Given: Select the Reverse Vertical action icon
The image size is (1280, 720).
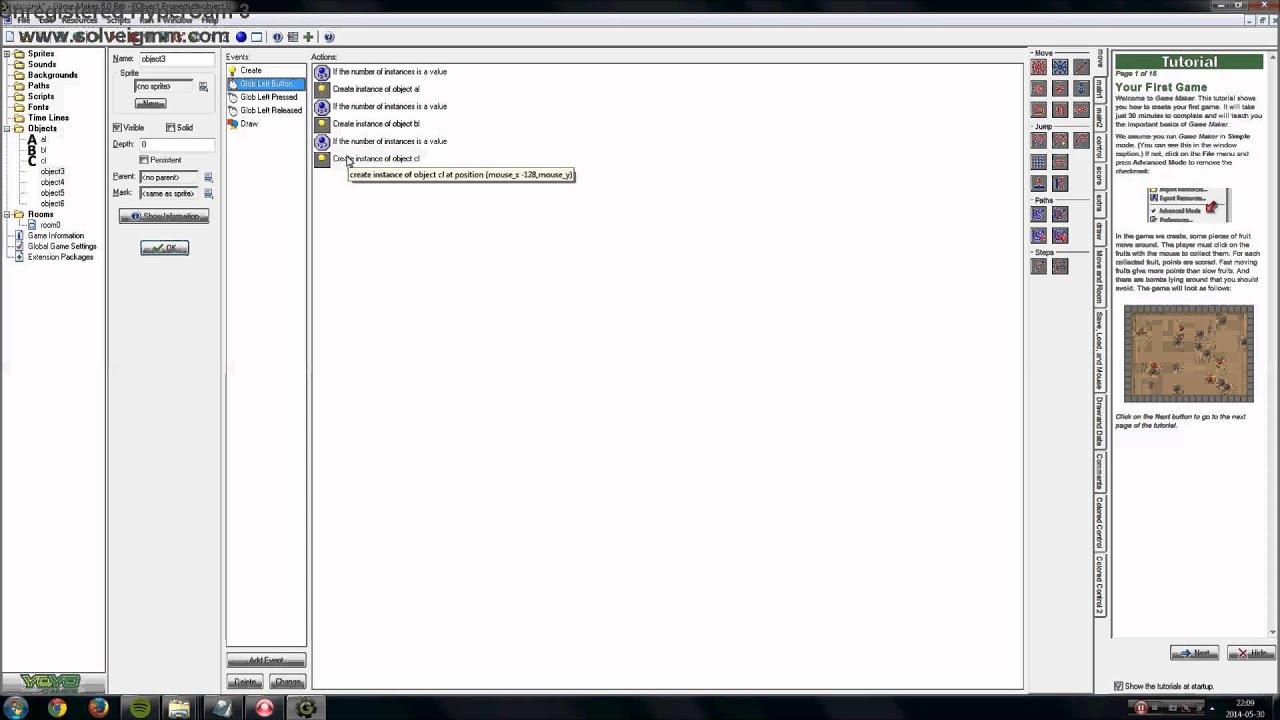Looking at the screenshot, I should pos(1060,109).
